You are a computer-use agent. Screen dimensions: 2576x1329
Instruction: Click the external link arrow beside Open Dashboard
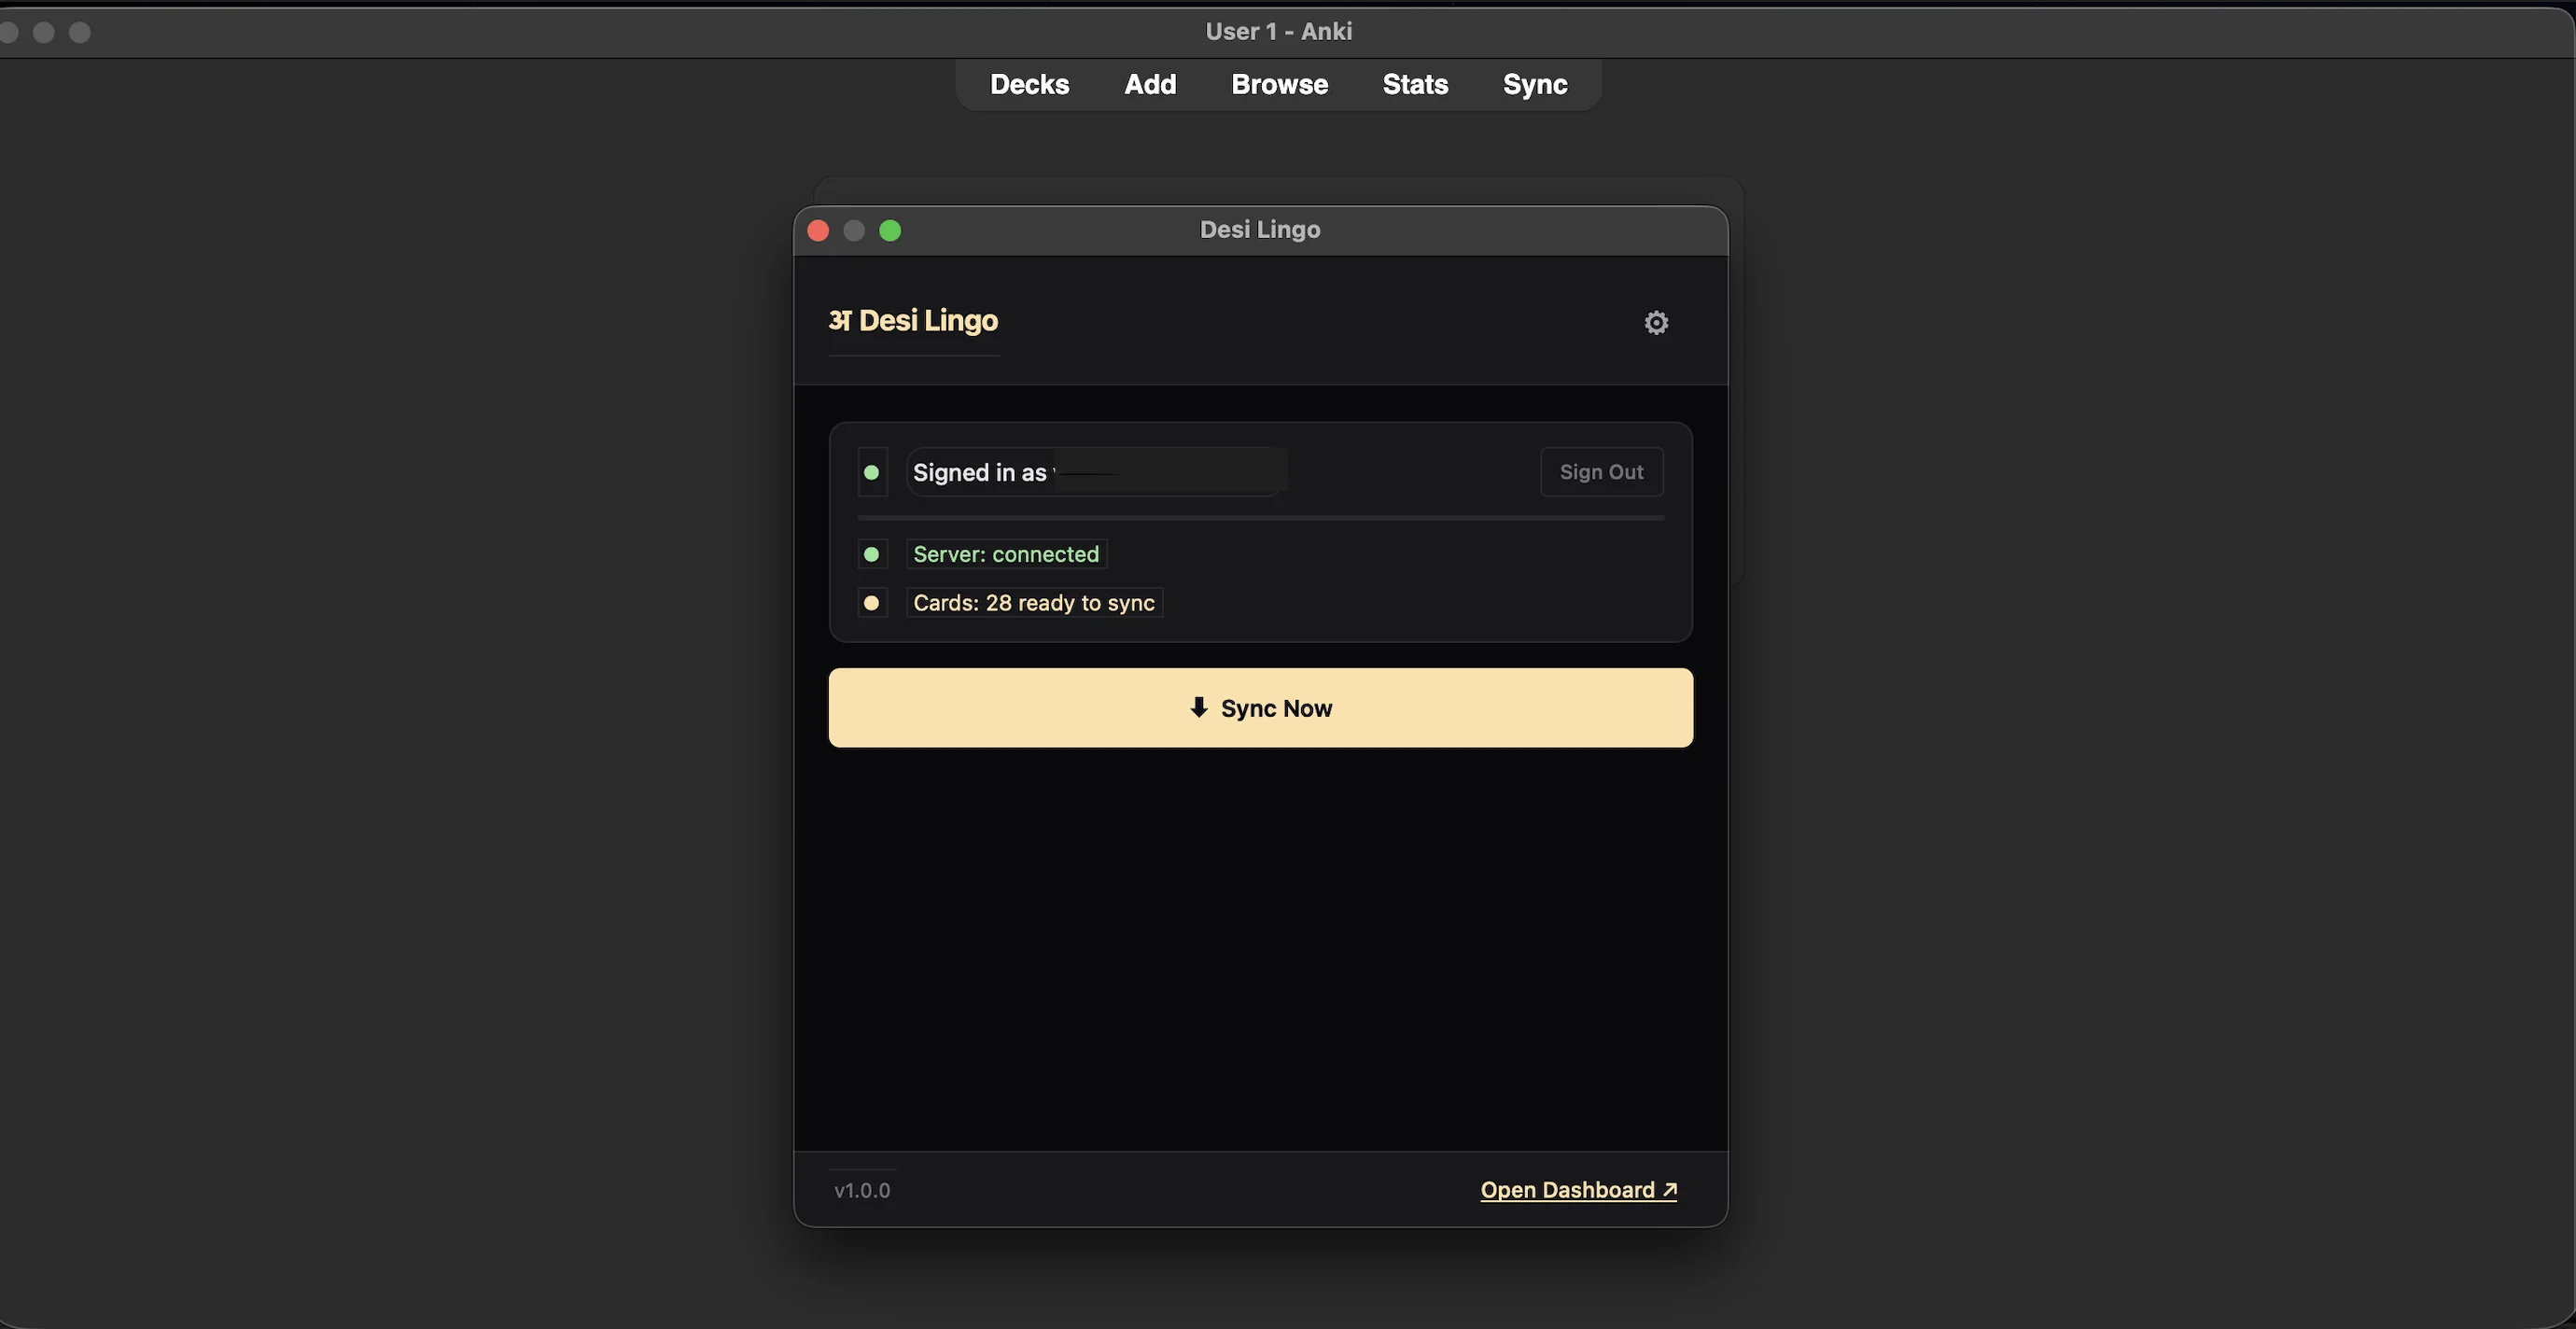pos(1668,1190)
